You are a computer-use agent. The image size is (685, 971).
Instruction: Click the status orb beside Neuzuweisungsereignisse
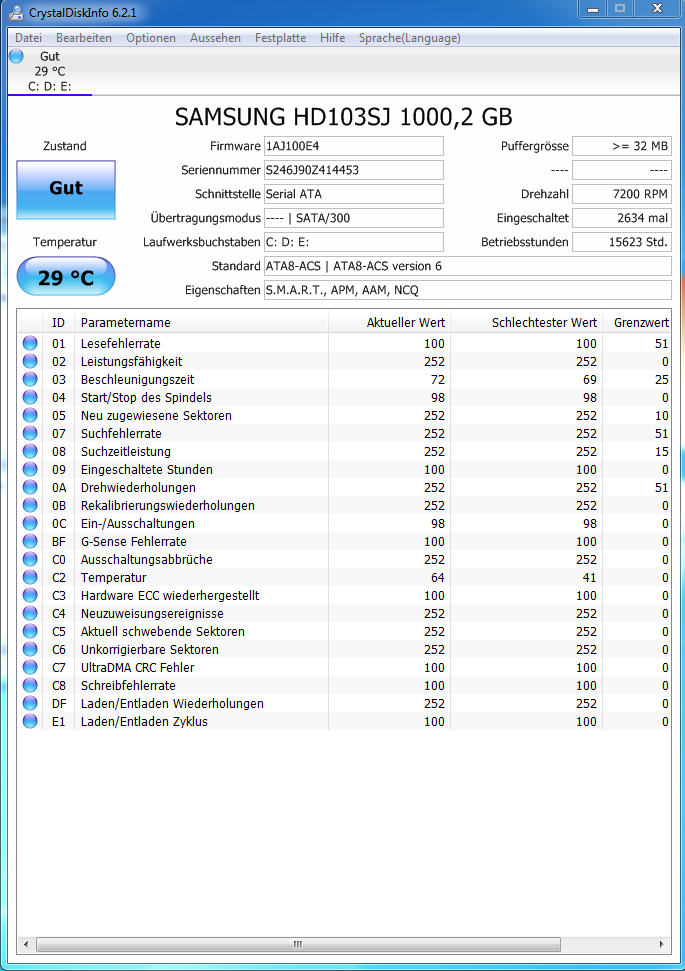pyautogui.click(x=30, y=612)
